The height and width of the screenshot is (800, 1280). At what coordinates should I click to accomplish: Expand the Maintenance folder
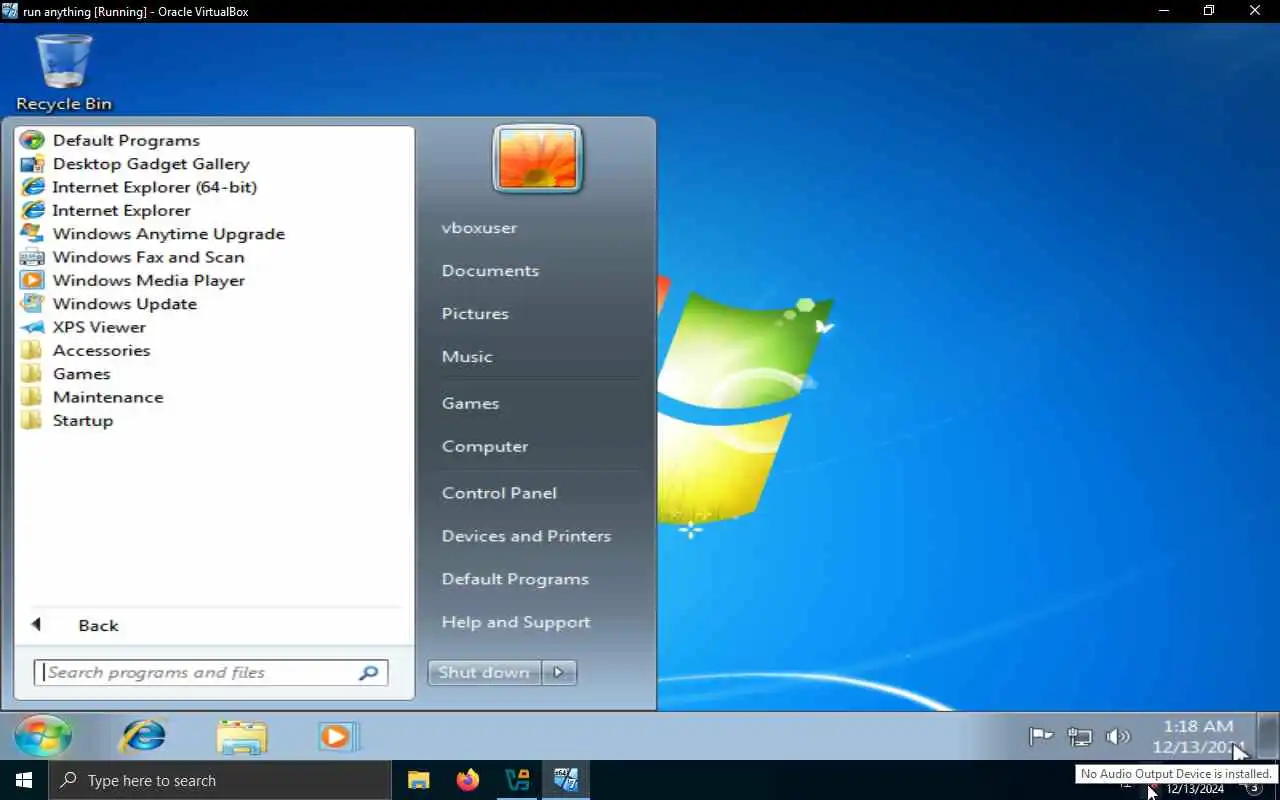pyautogui.click(x=91, y=397)
